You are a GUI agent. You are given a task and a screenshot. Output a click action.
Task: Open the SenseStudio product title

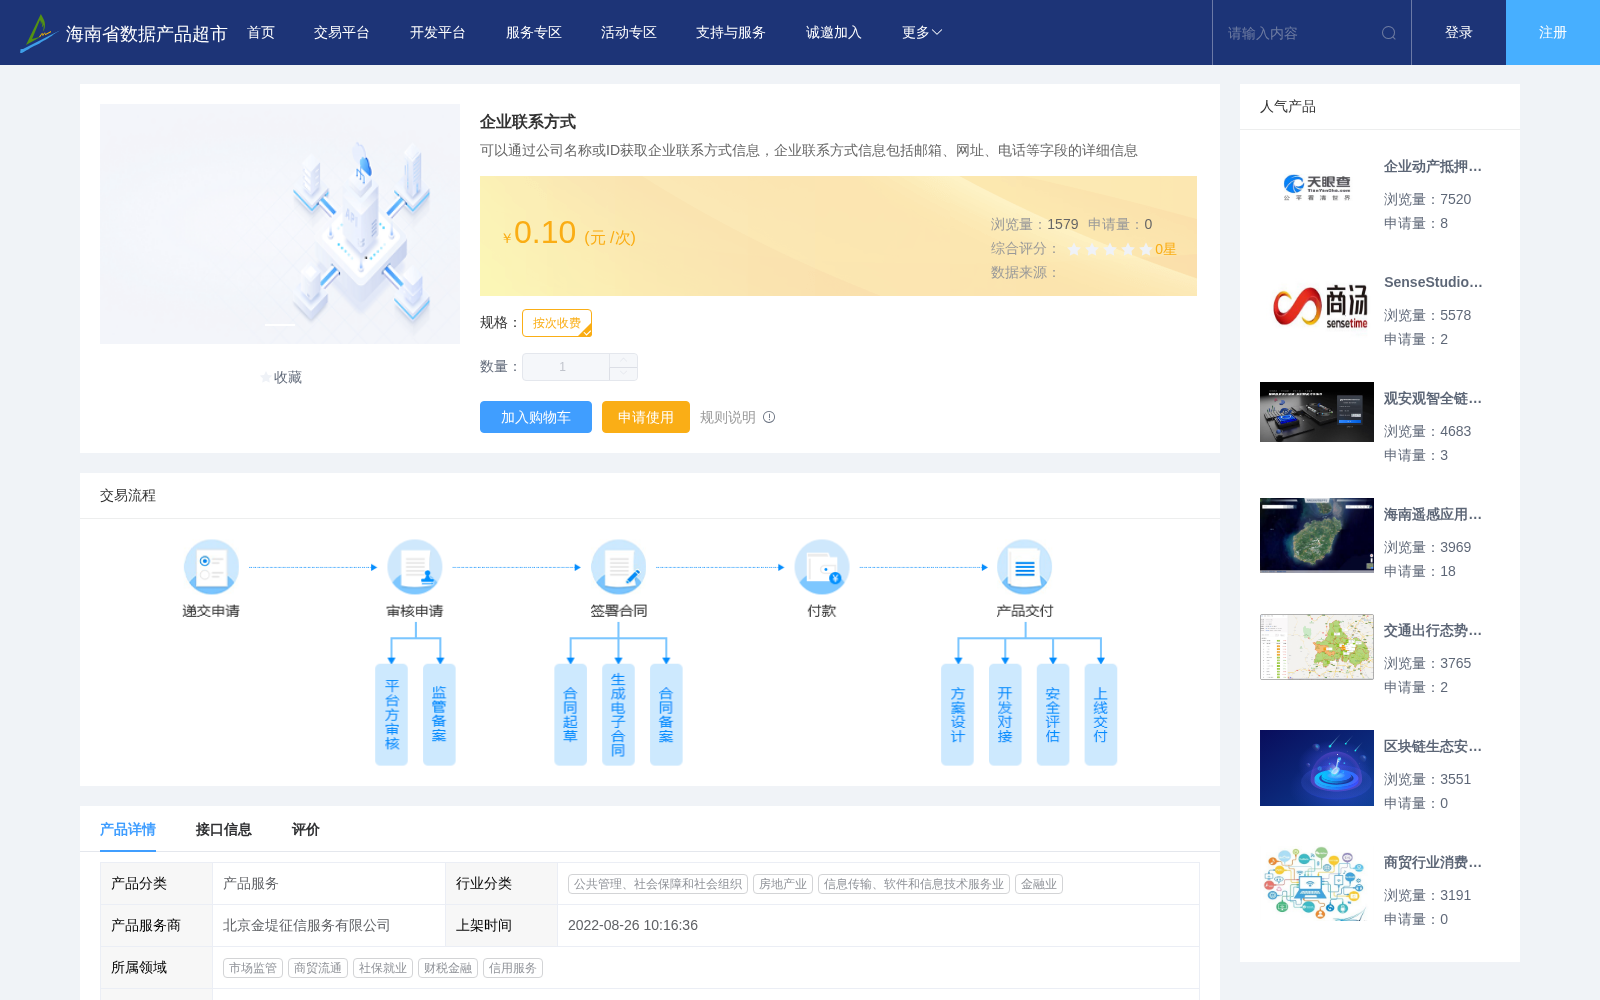point(1433,282)
